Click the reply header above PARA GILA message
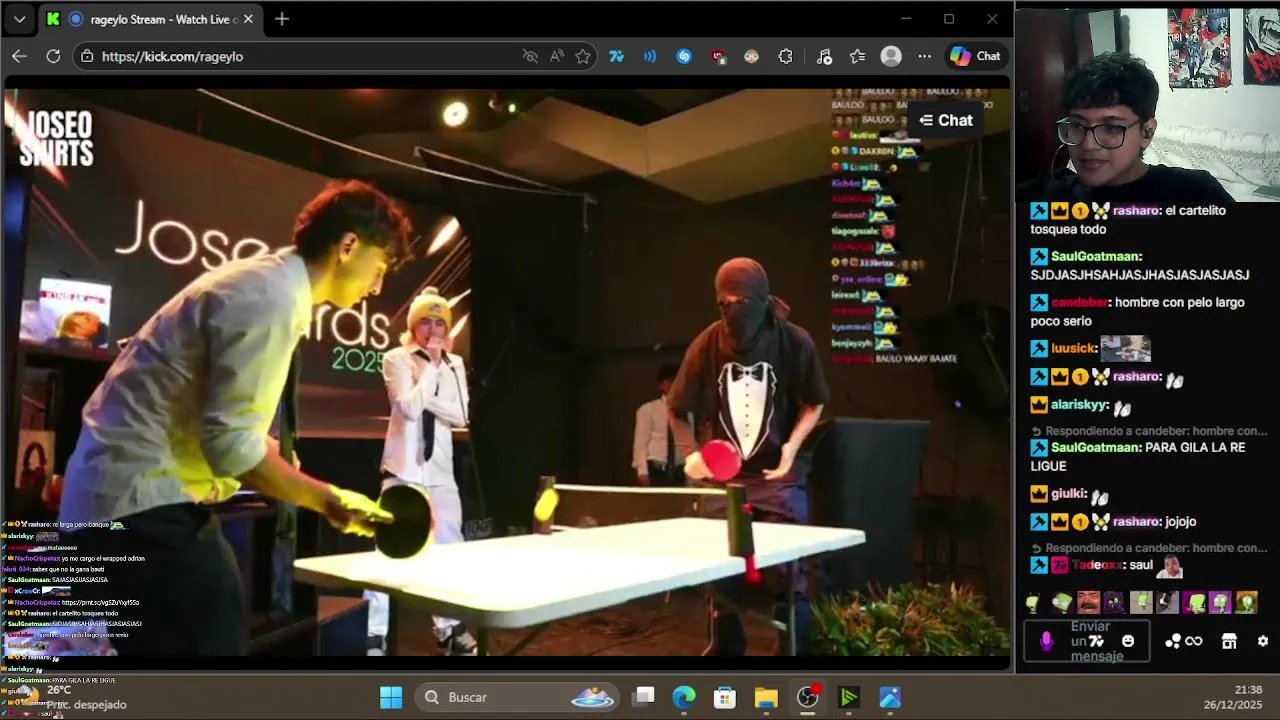The width and height of the screenshot is (1280, 720). pos(1150,431)
